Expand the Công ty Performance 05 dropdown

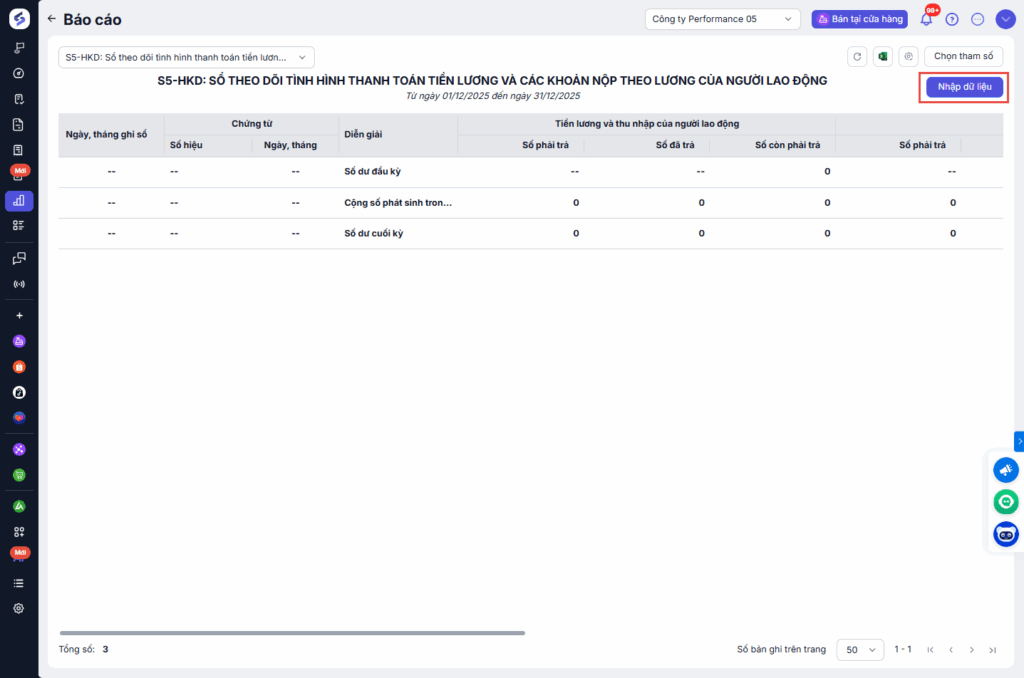point(722,18)
